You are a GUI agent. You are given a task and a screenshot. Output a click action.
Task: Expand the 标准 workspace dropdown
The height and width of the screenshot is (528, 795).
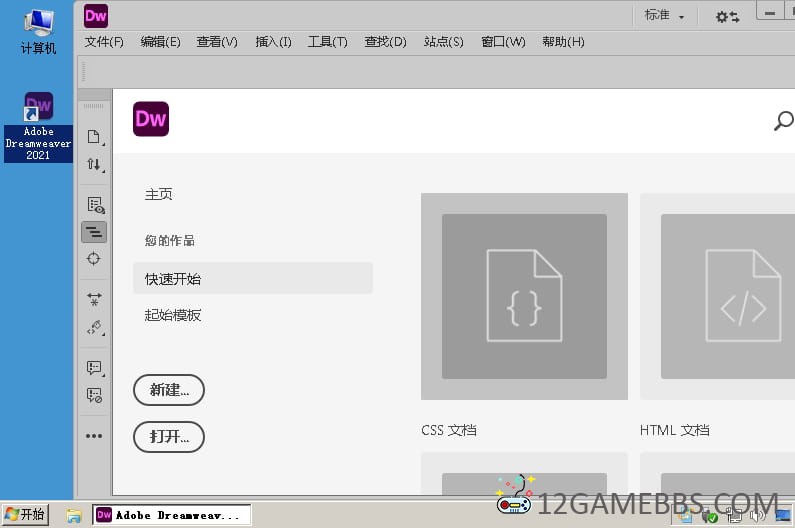pos(664,16)
